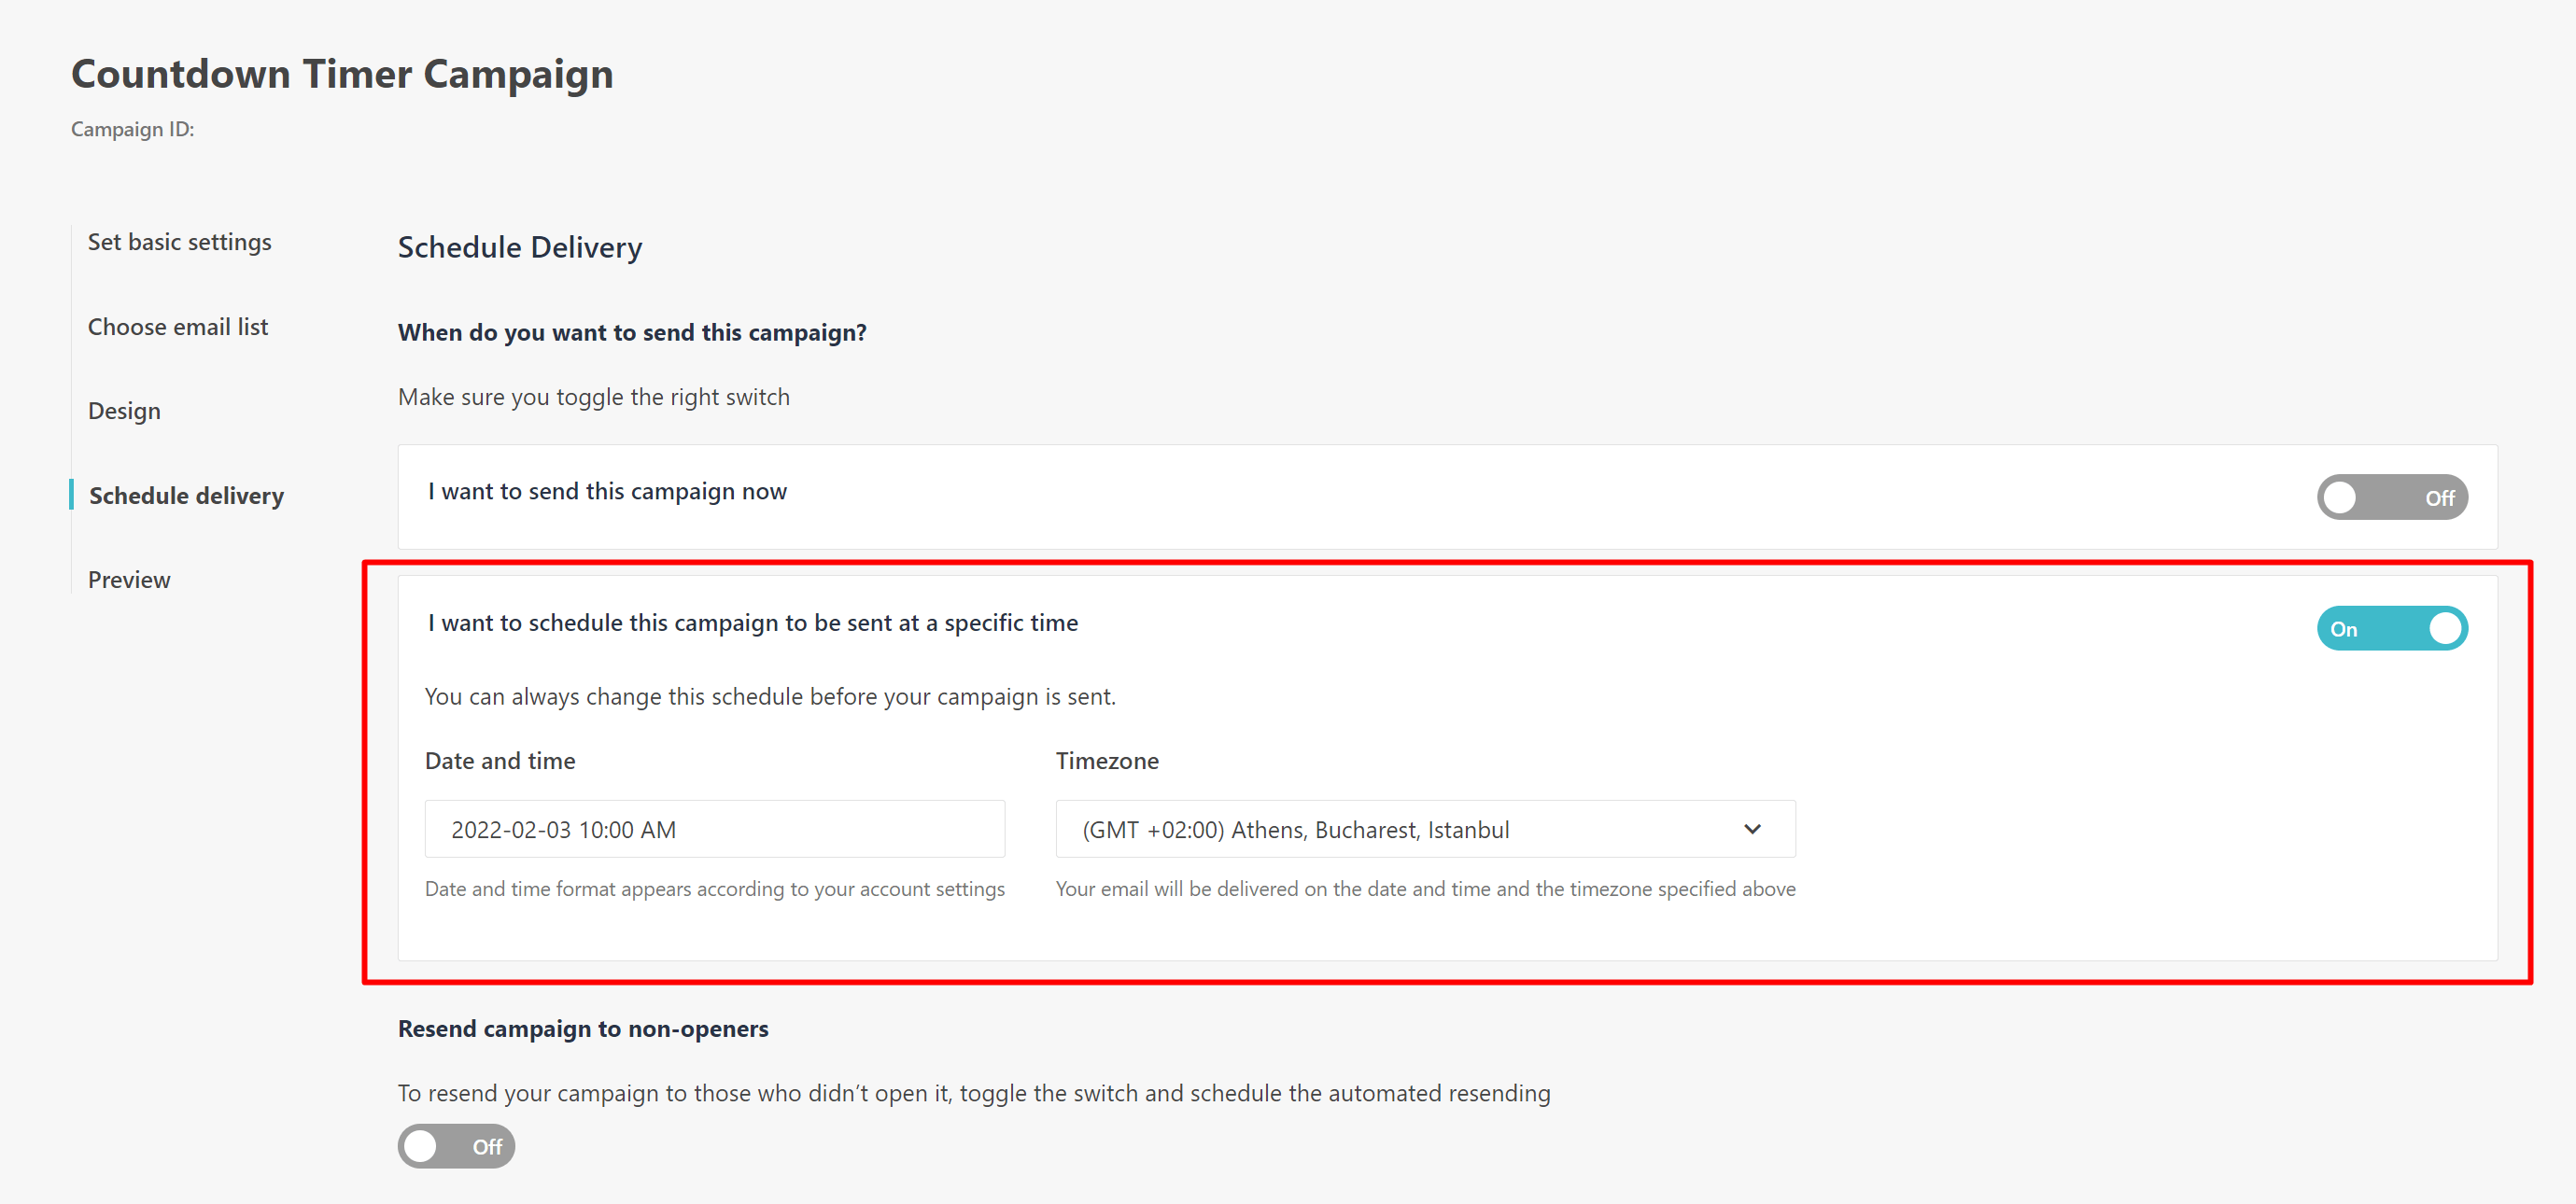Select the GMT +02:00 Athens timezone value
Screen dimensions: 2576x1204
click(x=1297, y=829)
